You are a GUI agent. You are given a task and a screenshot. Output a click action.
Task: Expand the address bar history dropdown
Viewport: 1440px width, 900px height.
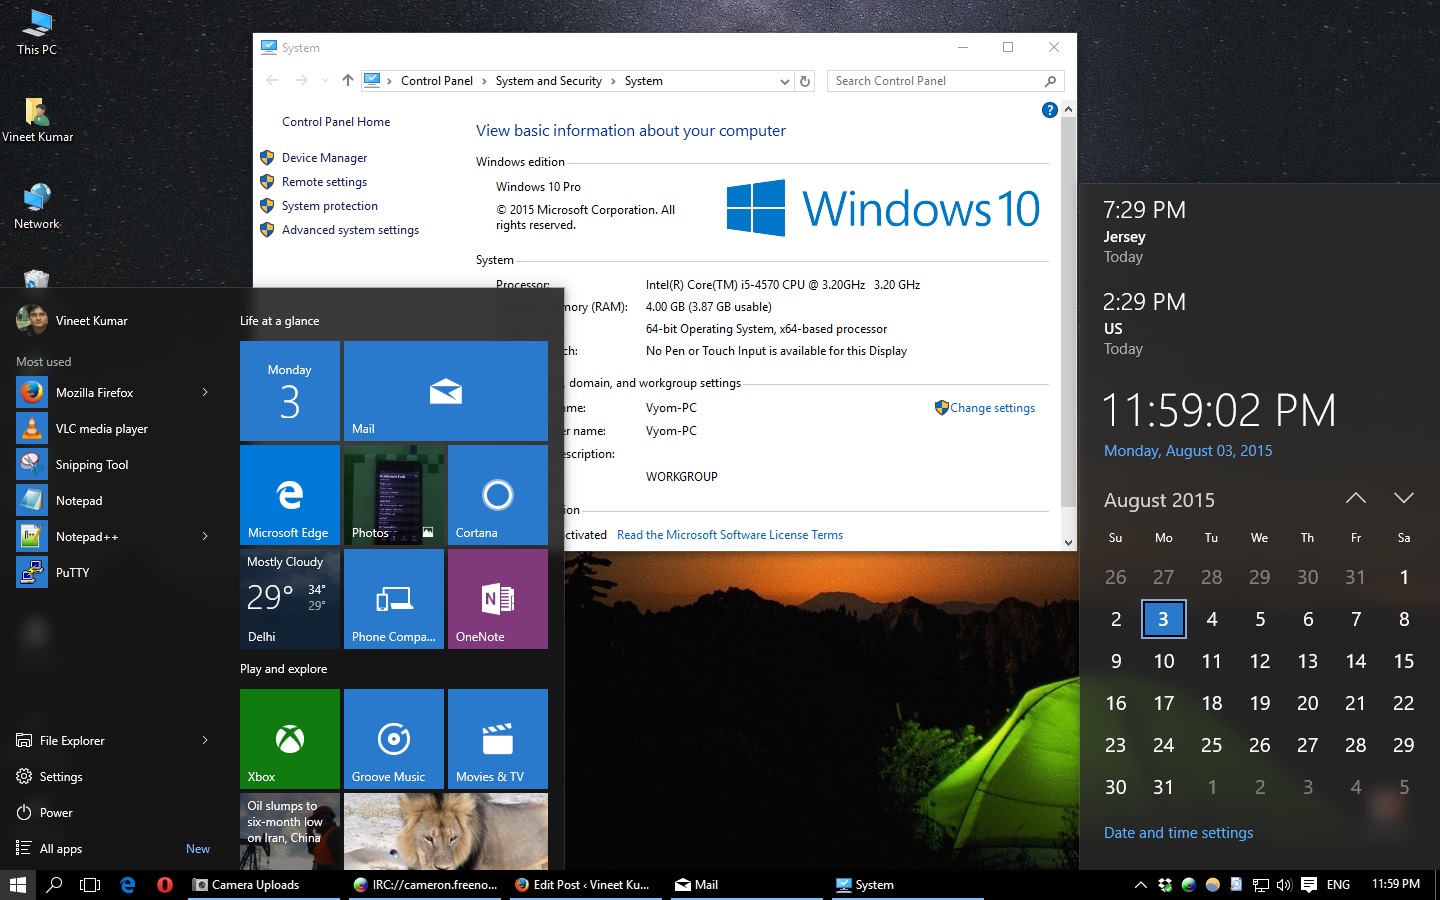click(x=785, y=82)
